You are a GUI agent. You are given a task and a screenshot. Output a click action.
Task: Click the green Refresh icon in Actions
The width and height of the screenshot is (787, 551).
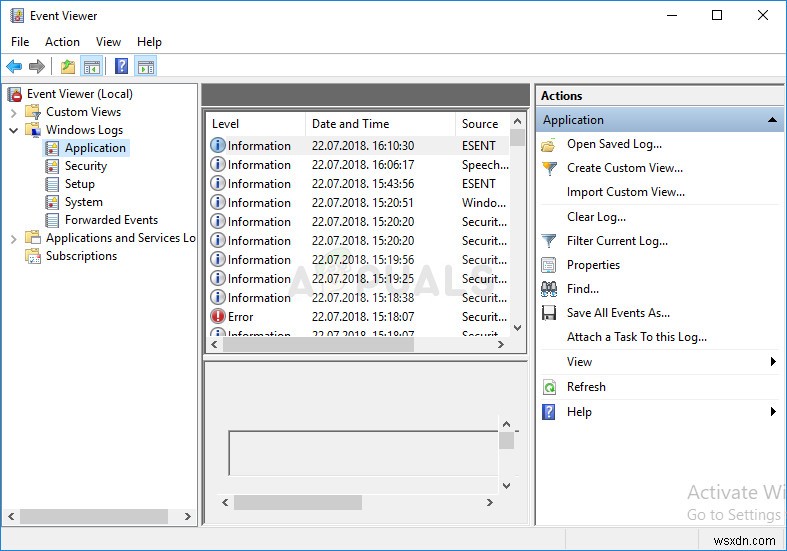pyautogui.click(x=549, y=387)
